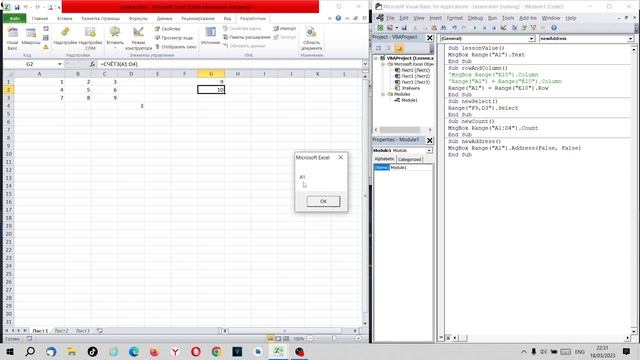The image size is (640, 360).
Task: Click Run Dialog (Отобразить окно) button
Action: coord(176,47)
